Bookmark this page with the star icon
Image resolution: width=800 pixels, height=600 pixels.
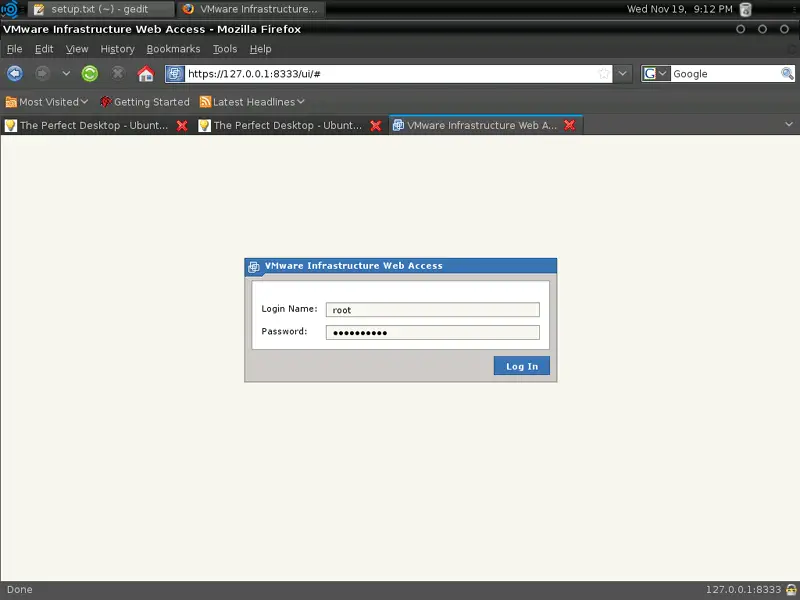click(x=604, y=74)
